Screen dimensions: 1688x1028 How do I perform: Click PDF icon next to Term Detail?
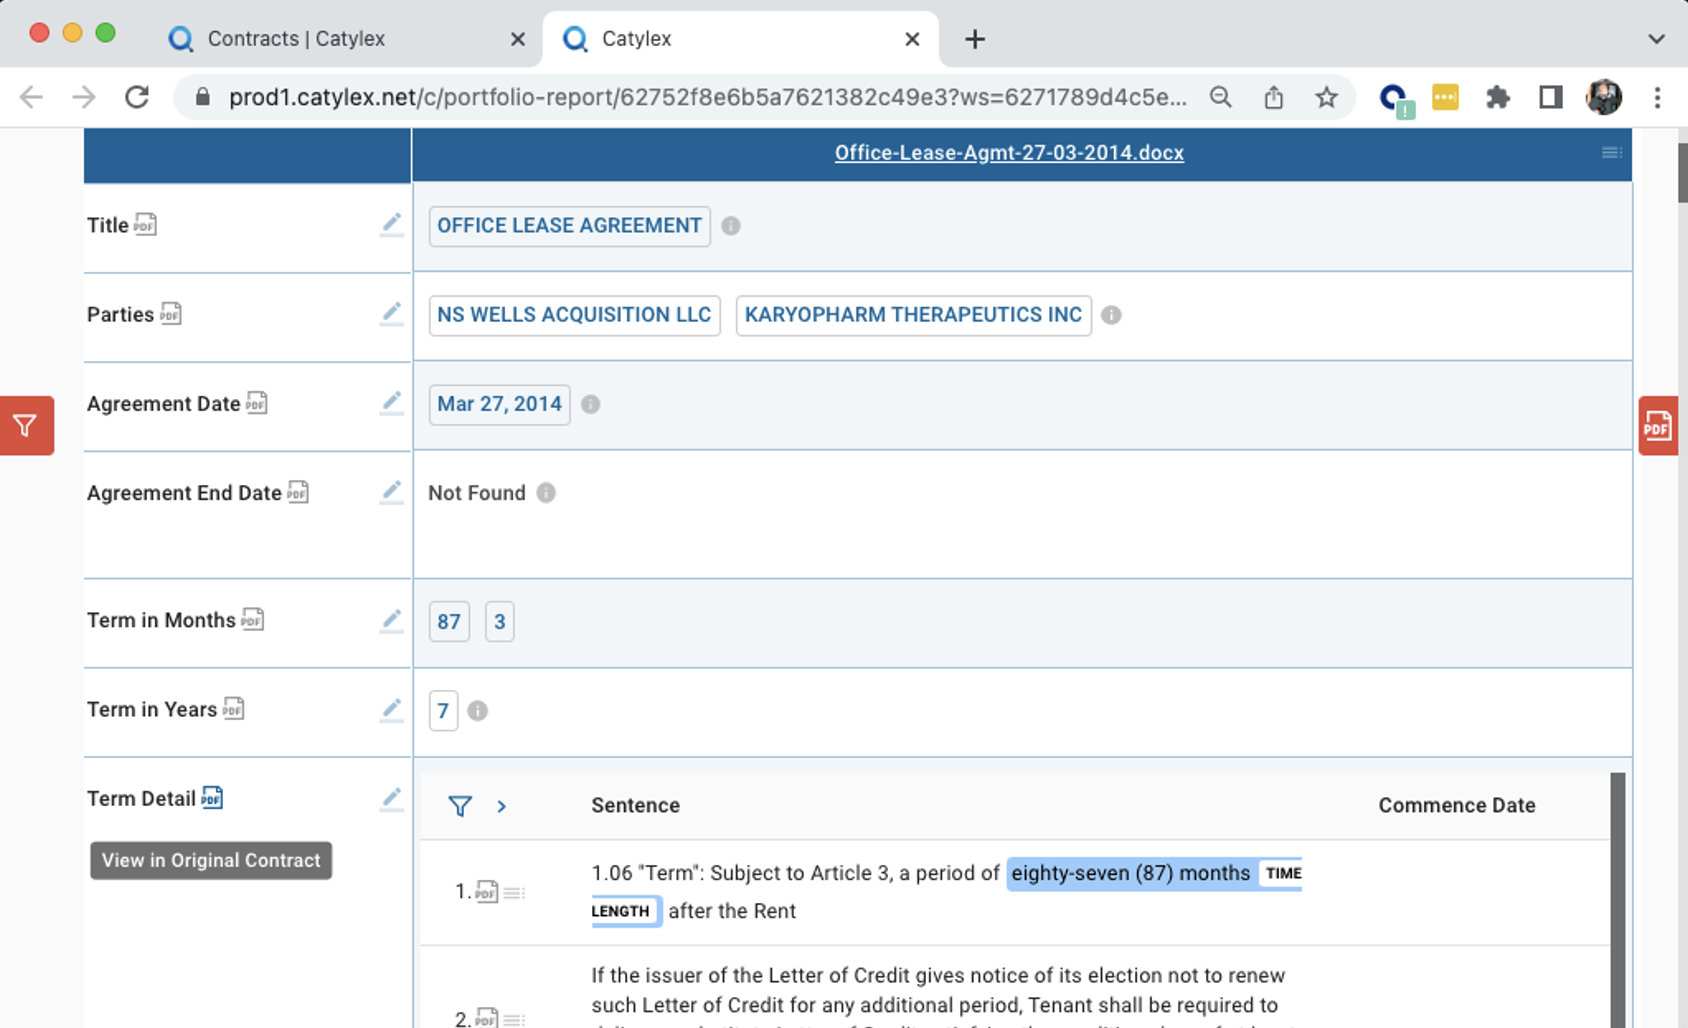[x=212, y=798]
